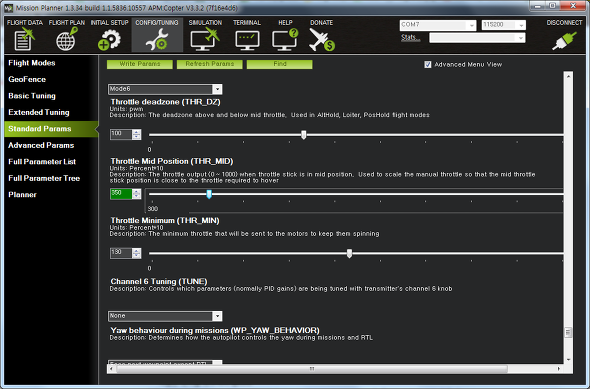The image size is (590, 389).
Task: Click the horizontal scrollbar left arrow
Action: tap(111, 369)
